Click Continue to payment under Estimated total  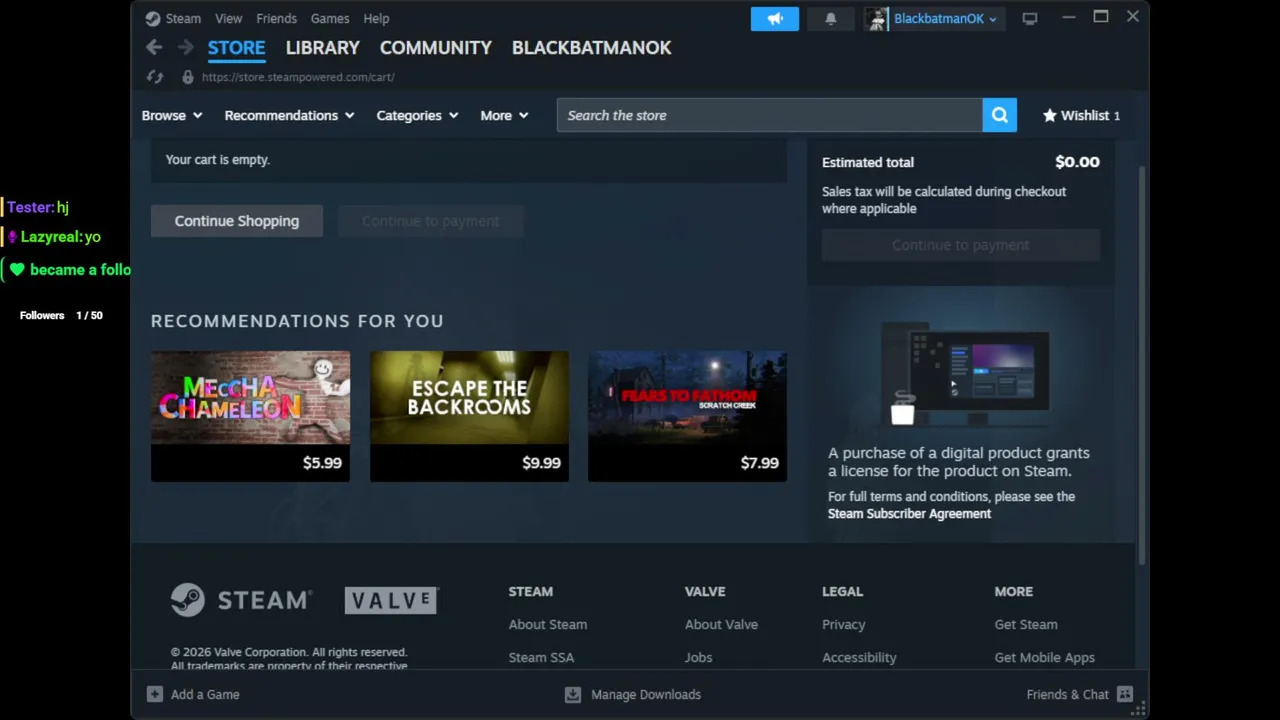(961, 245)
